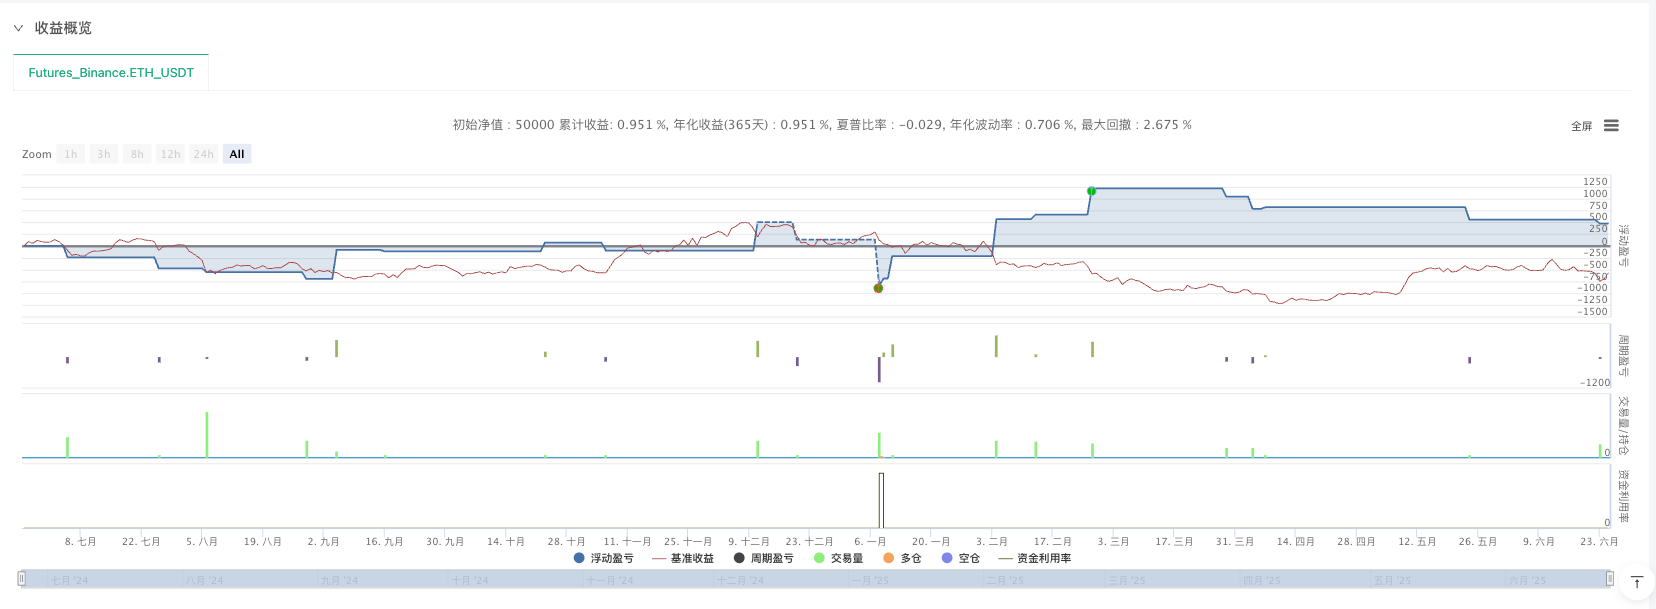Collapse the 收益概览 section chevron
This screenshot has width=1656, height=609.
[18, 28]
